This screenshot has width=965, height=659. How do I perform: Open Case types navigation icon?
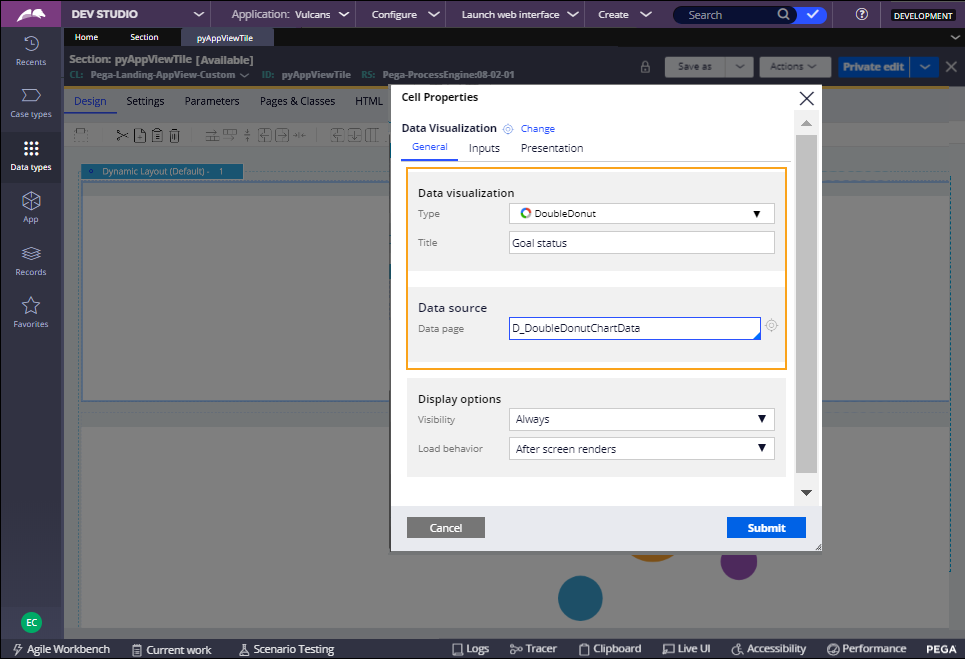(31, 102)
